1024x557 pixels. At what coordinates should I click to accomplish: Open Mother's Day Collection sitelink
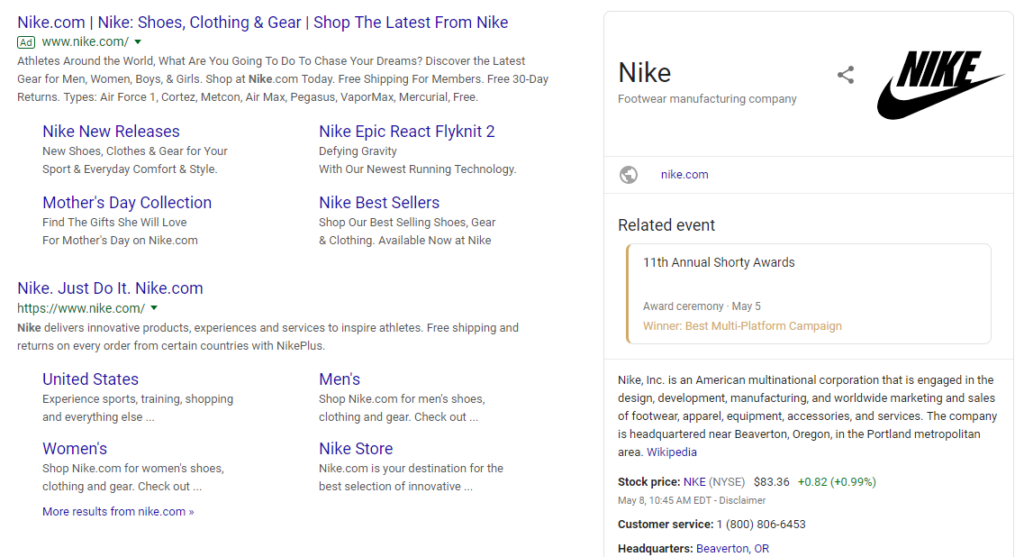(127, 202)
